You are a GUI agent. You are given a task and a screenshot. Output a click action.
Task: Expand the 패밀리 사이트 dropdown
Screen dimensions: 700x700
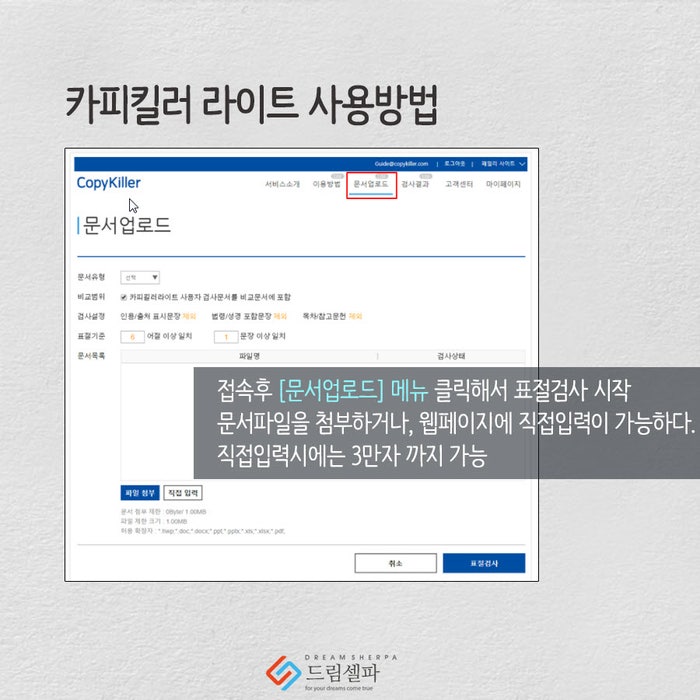[503, 164]
